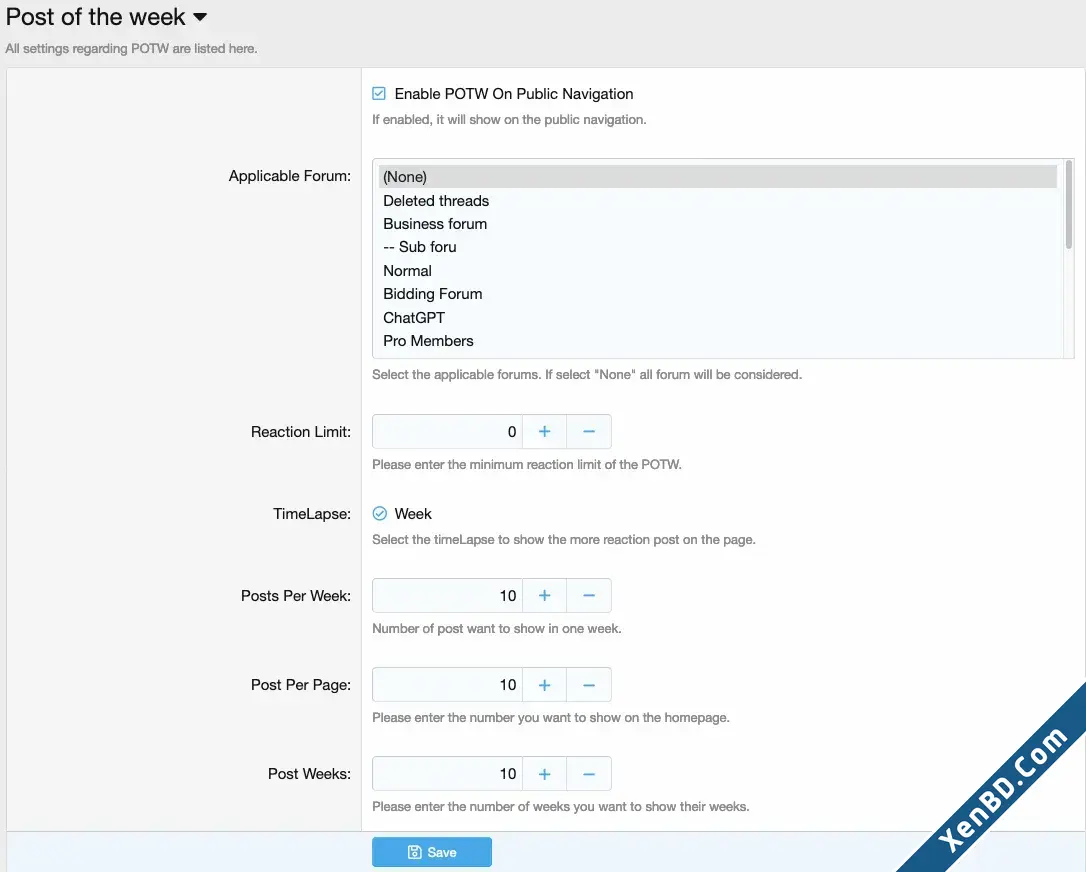
Task: Click the Applicable Forum list scrollbar
Action: tap(1069, 204)
